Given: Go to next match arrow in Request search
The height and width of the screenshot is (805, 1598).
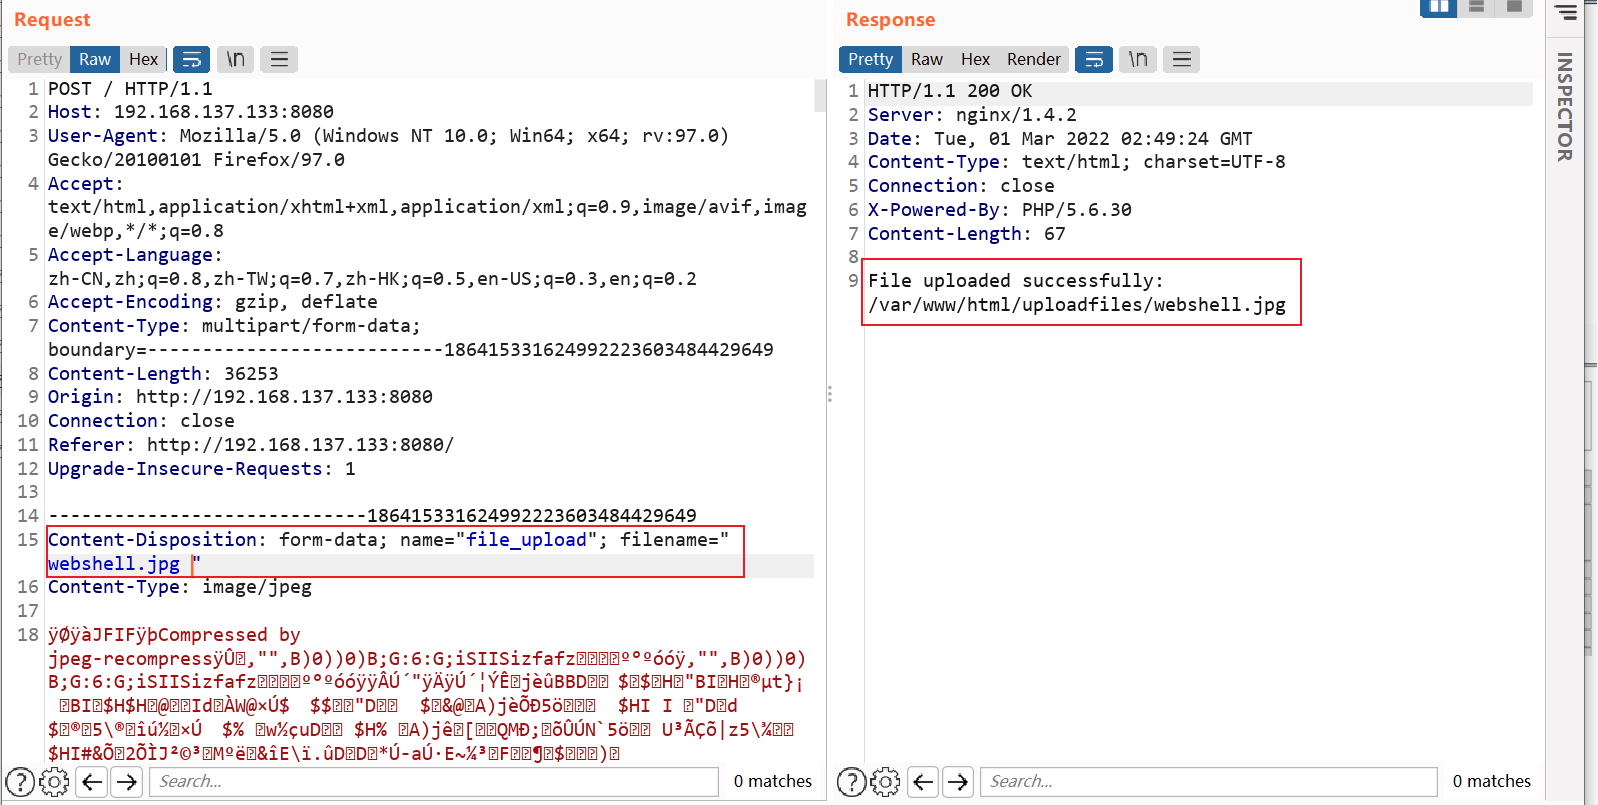Looking at the screenshot, I should [x=126, y=781].
